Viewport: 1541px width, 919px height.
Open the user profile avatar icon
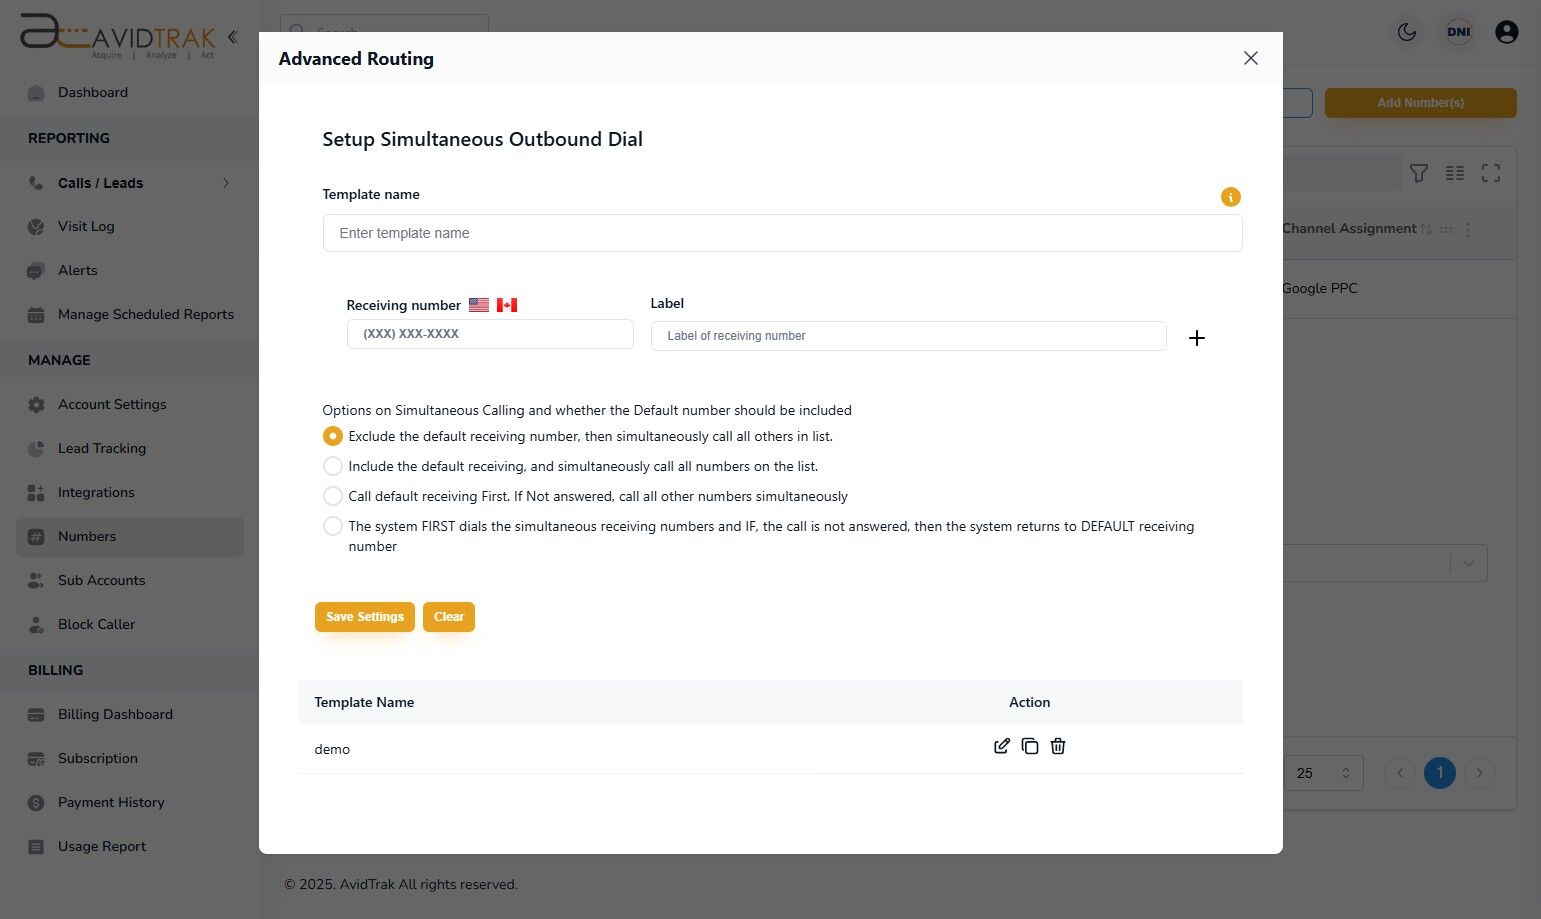click(1506, 32)
